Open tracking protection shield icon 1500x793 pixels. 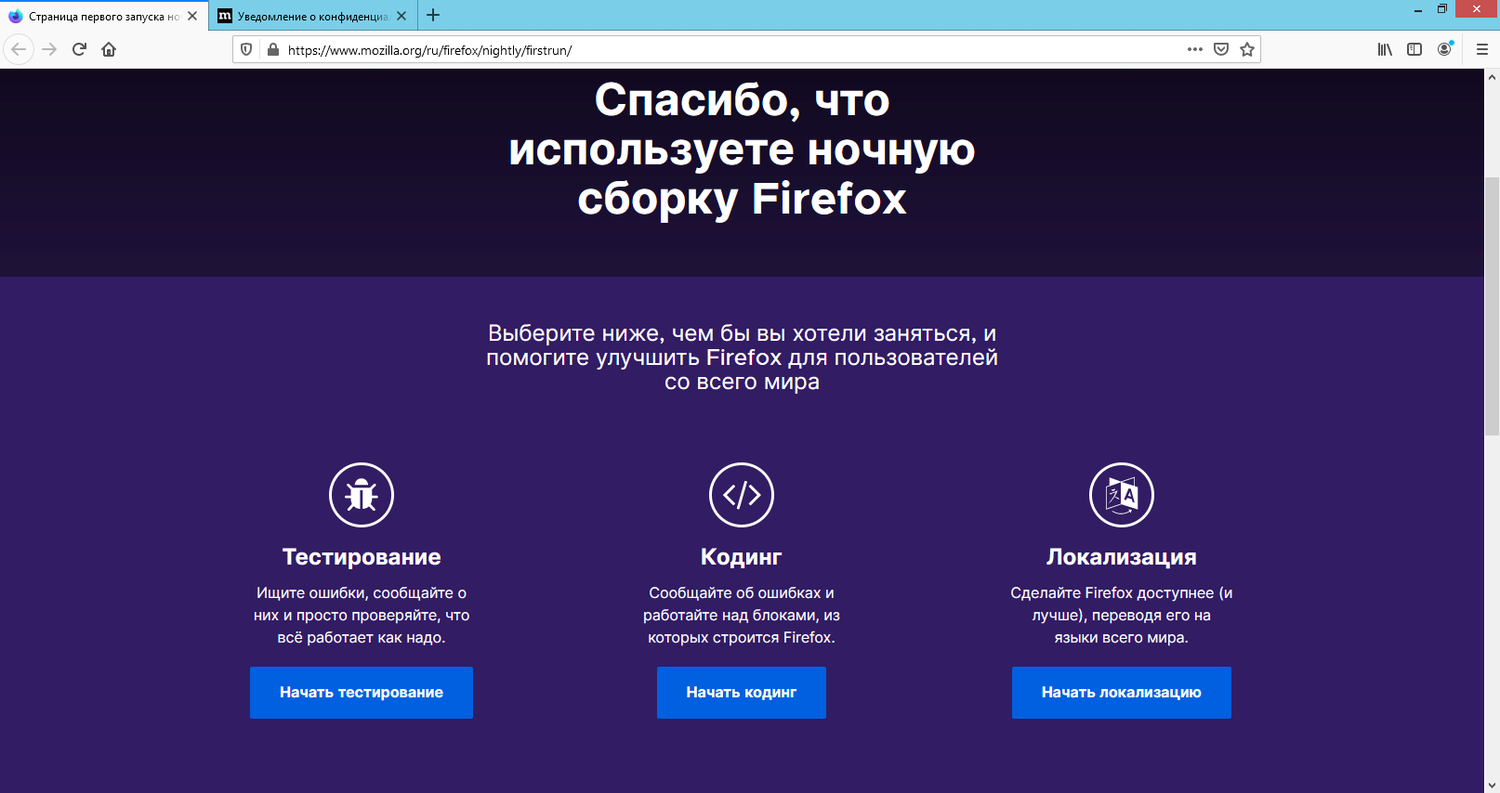click(247, 49)
